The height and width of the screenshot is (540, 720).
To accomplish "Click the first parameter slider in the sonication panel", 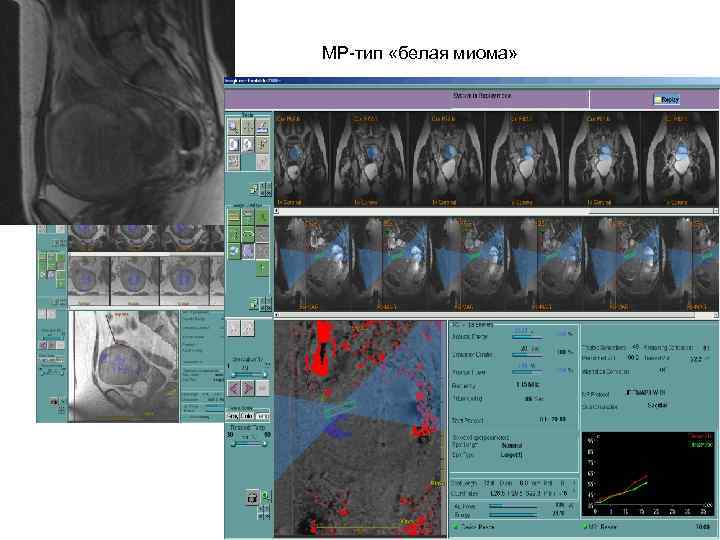I will click(x=527, y=338).
